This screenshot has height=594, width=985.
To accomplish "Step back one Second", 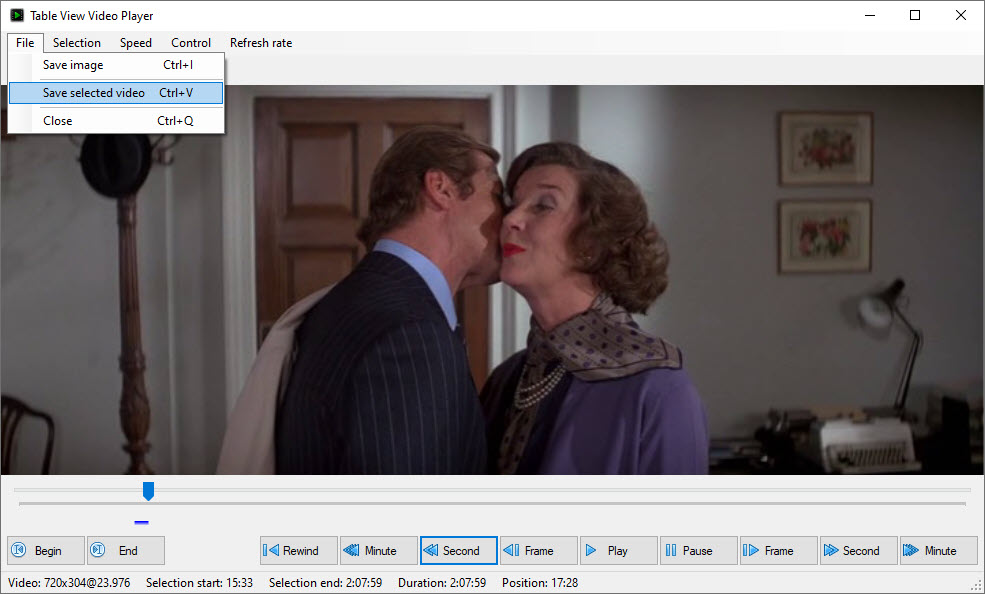I will coord(459,551).
